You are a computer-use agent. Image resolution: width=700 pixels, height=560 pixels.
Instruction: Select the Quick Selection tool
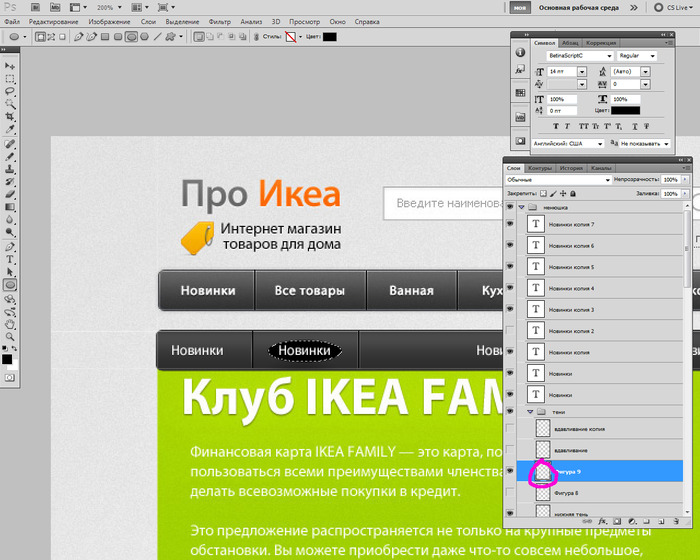pyautogui.click(x=10, y=104)
